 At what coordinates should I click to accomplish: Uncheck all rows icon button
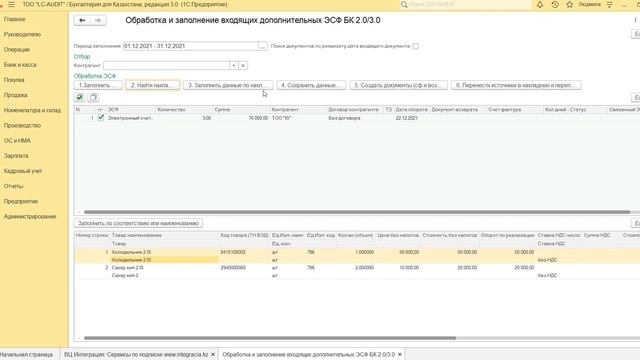tap(93, 97)
